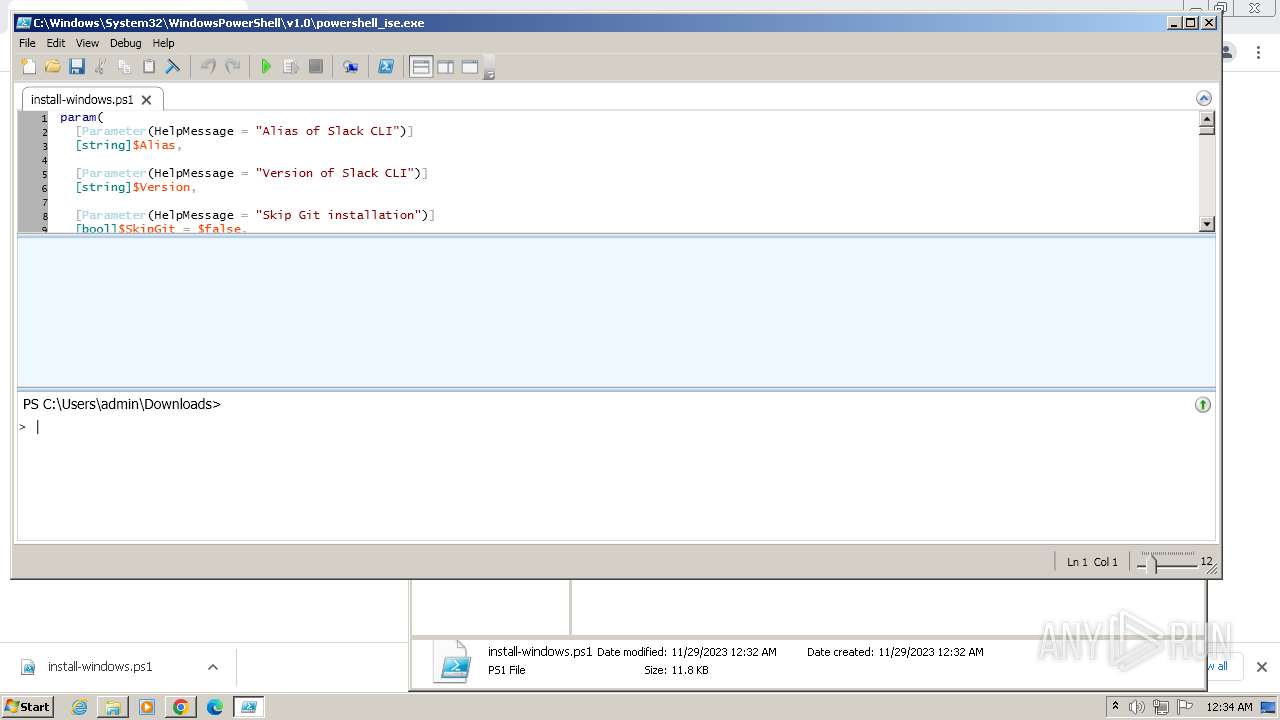Image resolution: width=1280 pixels, height=720 pixels.
Task: Collapse the script pane with the blue arrow
Action: pyautogui.click(x=1204, y=98)
